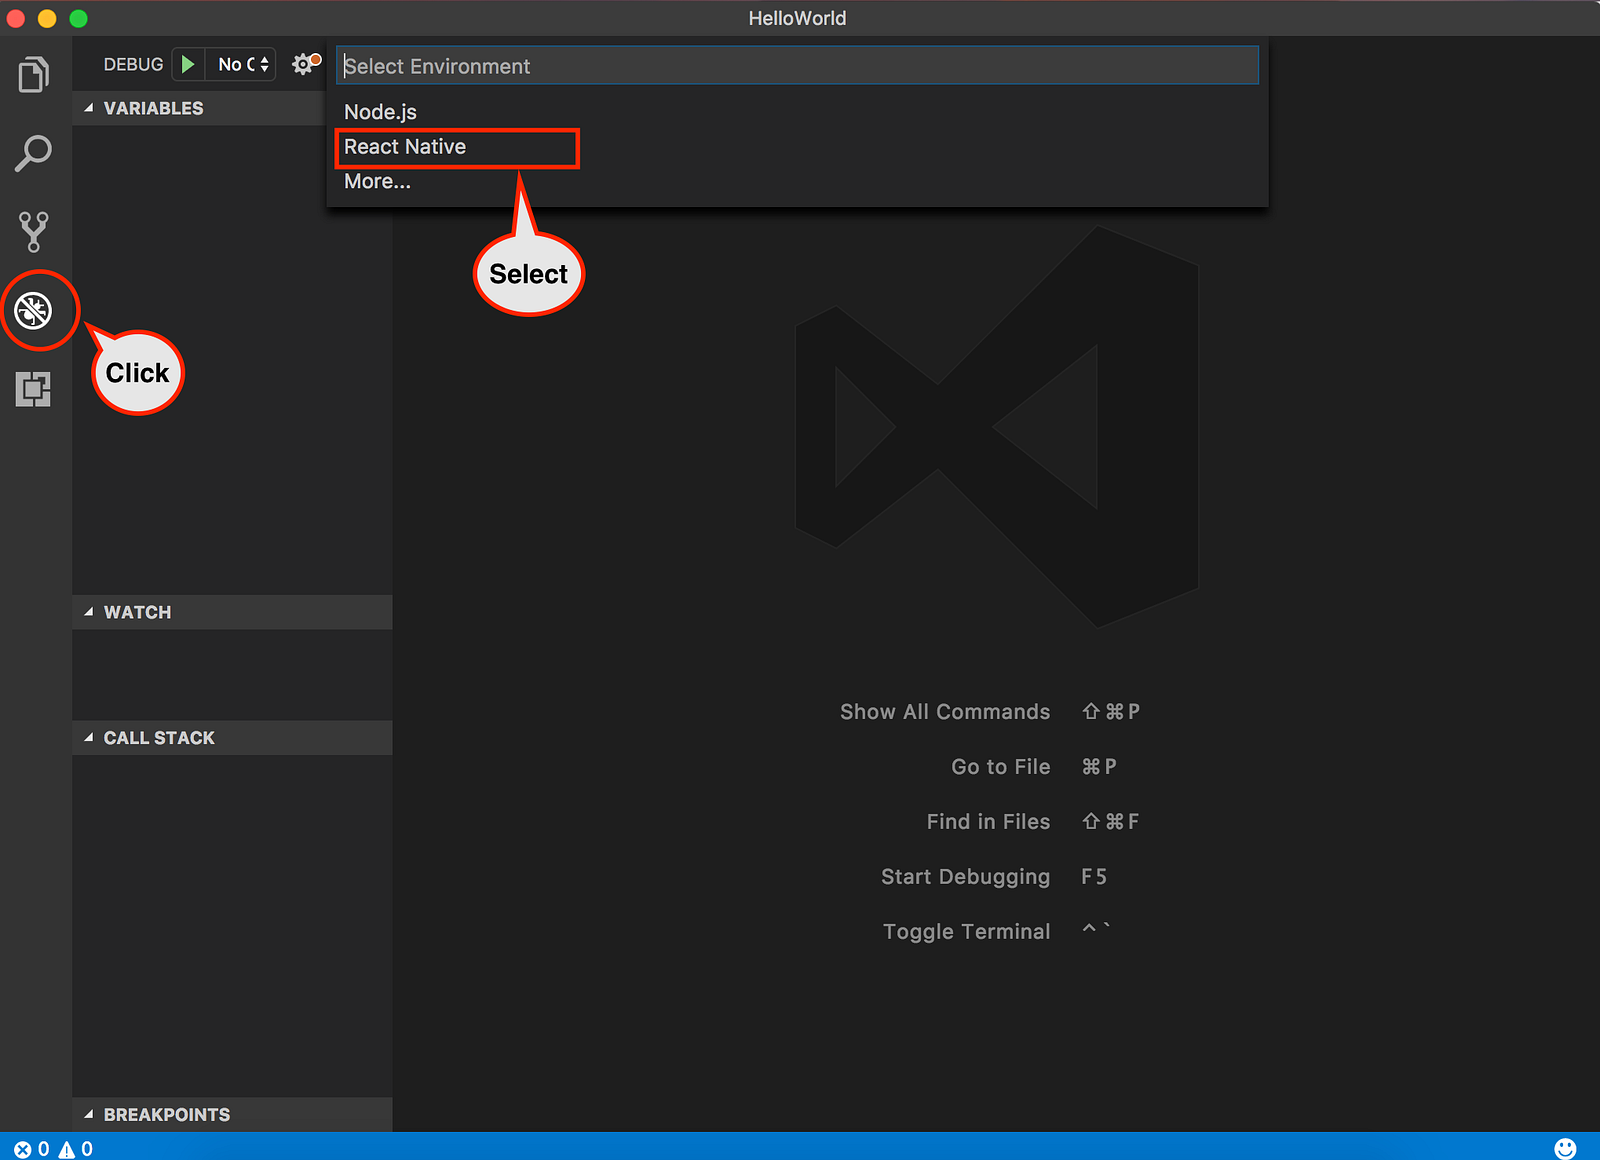
Task: Click the DEBUG panel title
Action: pos(133,64)
